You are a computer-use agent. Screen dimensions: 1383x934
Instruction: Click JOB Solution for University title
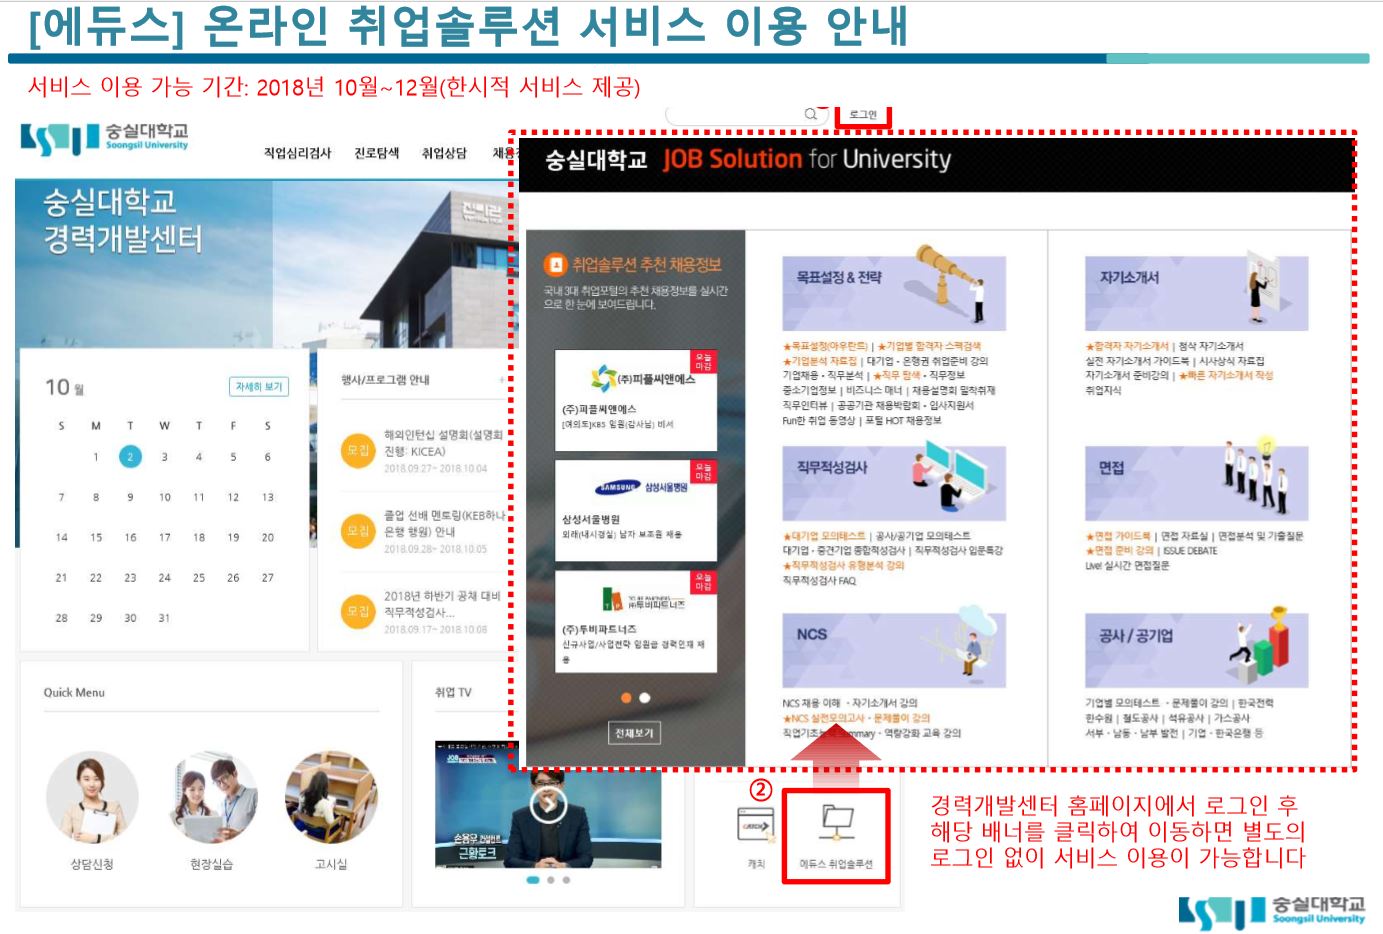pyautogui.click(x=806, y=159)
